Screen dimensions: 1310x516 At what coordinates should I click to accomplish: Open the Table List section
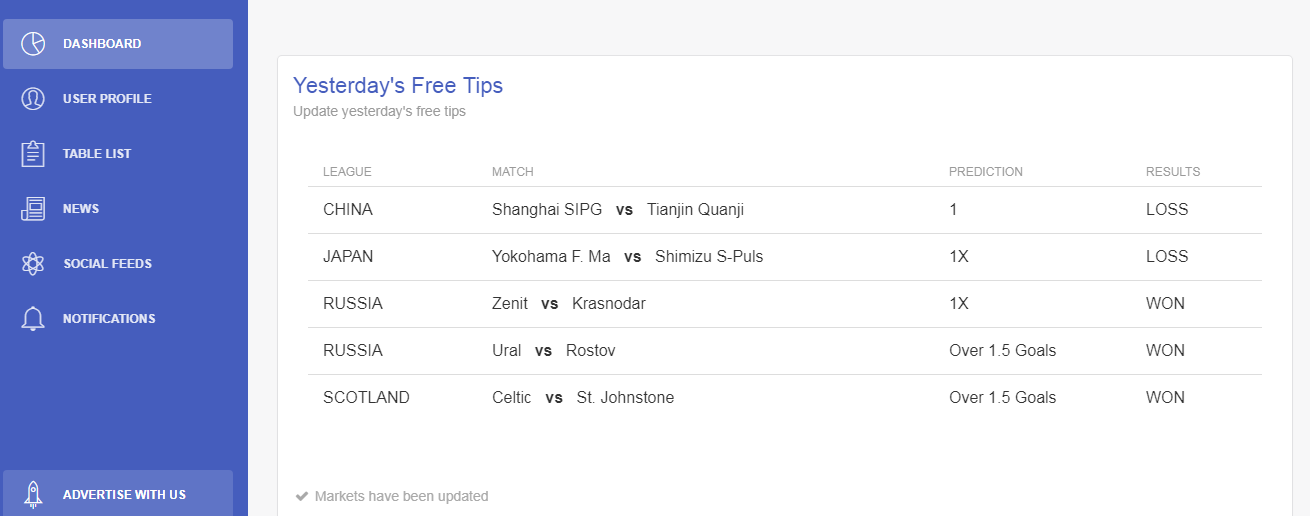(x=97, y=154)
